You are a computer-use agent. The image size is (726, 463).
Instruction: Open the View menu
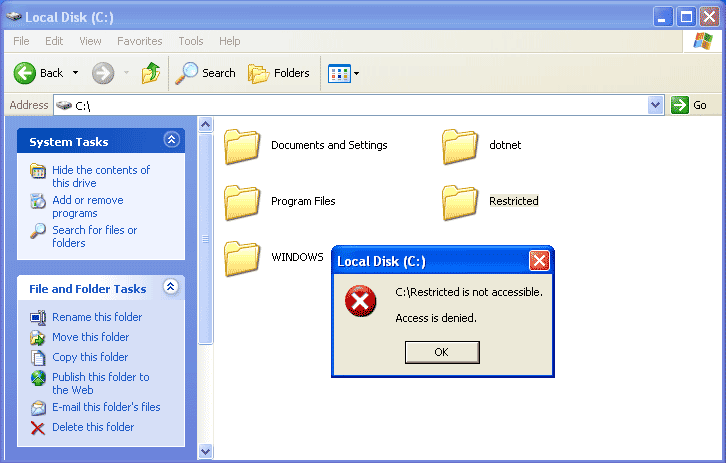pyautogui.click(x=90, y=41)
